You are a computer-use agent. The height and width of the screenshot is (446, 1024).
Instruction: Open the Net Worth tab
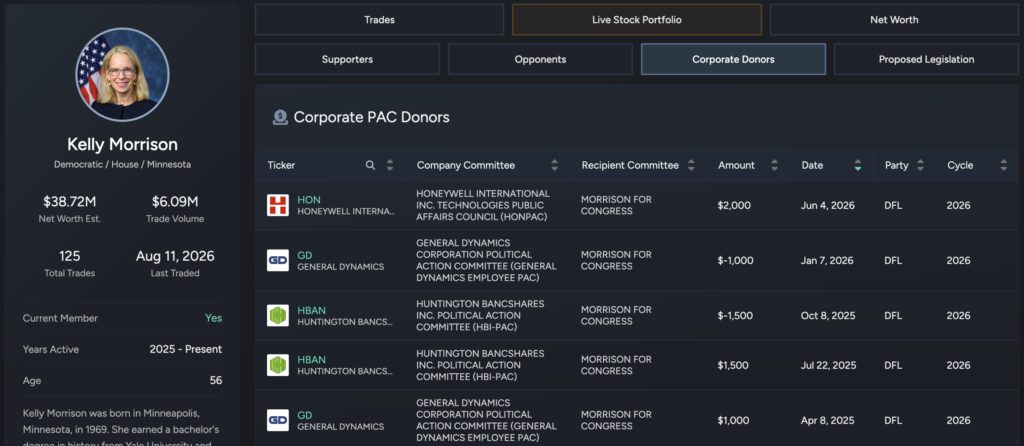point(894,20)
